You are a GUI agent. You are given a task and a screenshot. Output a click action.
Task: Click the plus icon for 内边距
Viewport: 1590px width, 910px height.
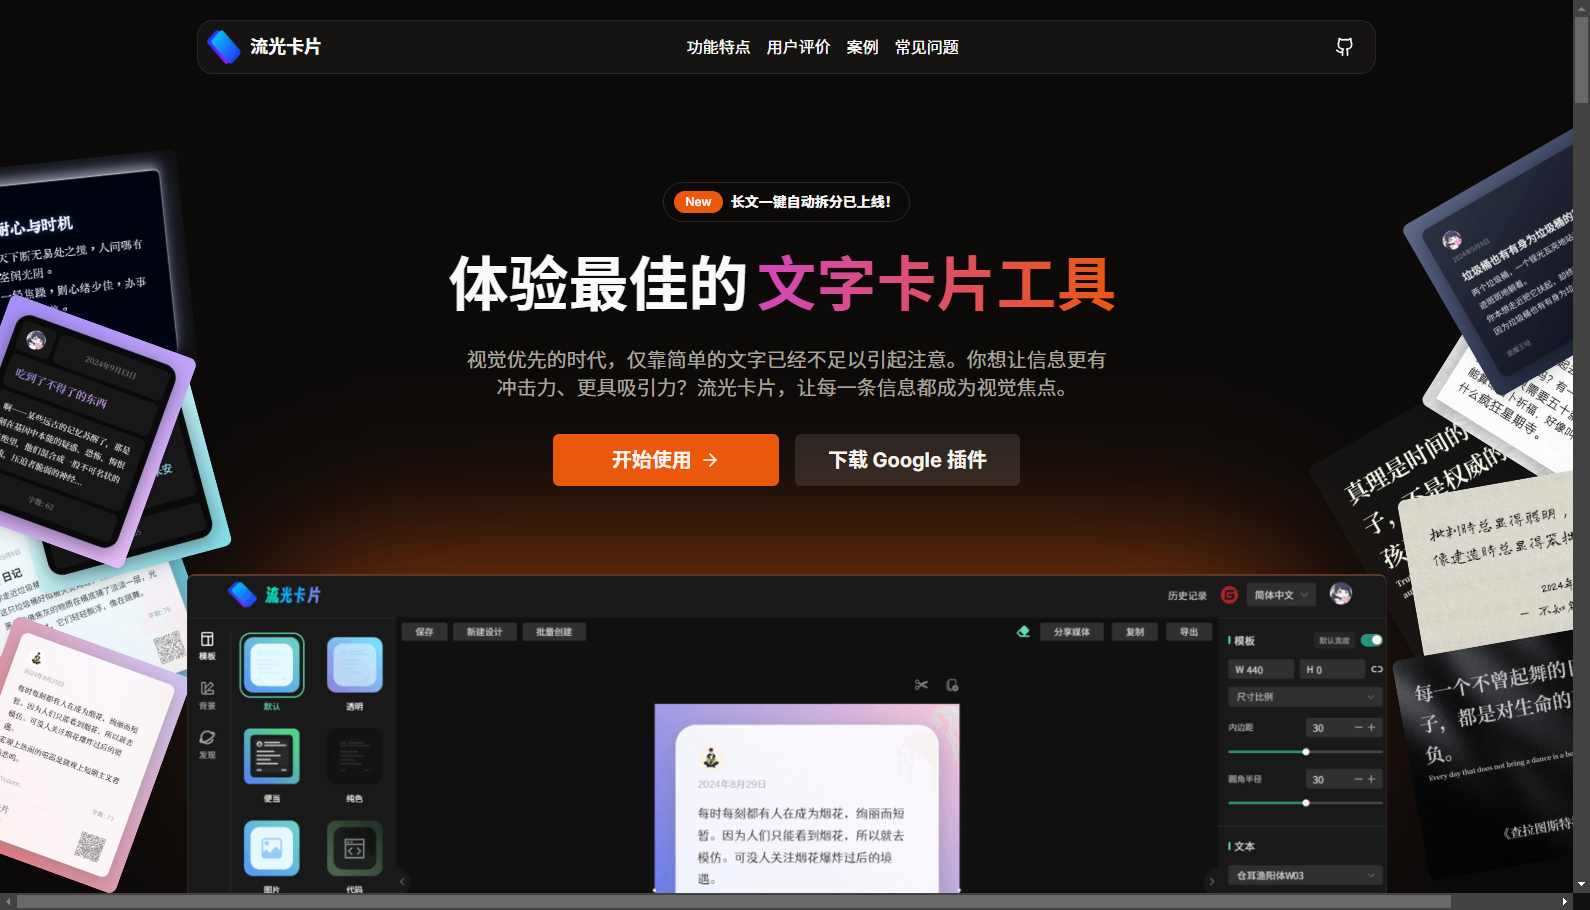(1371, 727)
